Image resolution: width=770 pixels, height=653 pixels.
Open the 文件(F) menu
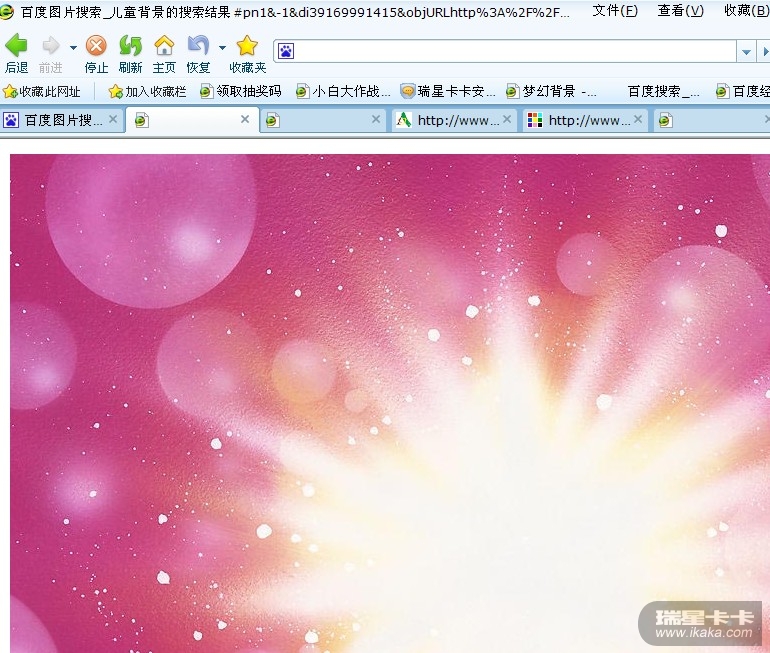coord(615,10)
